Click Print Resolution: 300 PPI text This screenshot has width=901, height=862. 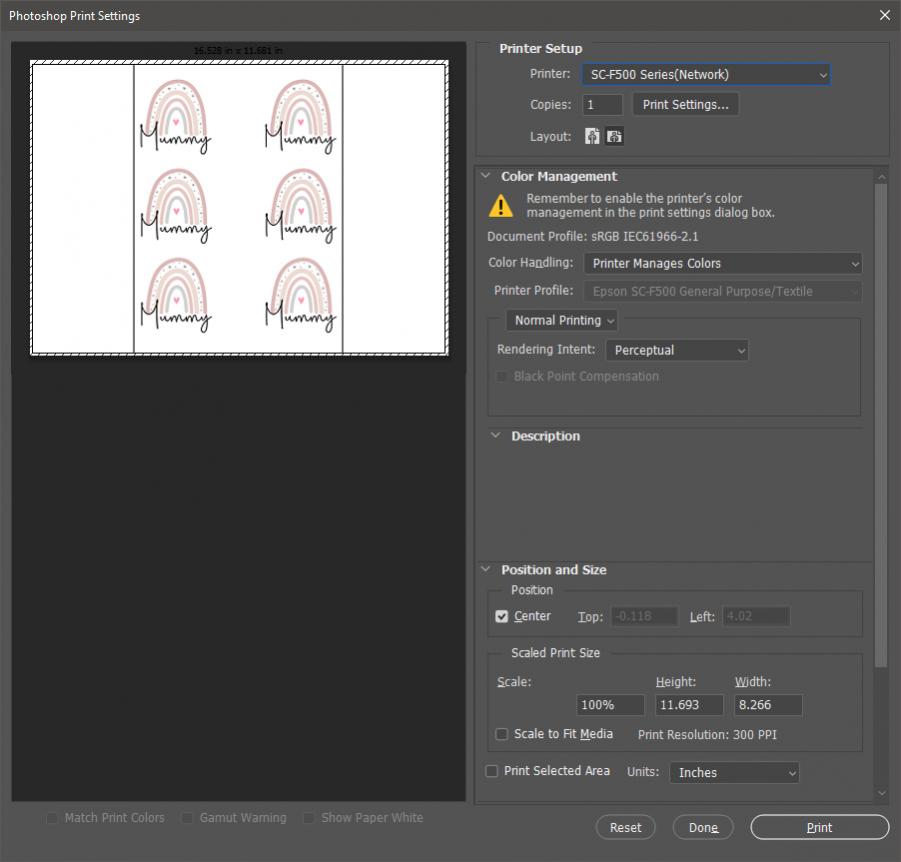tap(707, 734)
